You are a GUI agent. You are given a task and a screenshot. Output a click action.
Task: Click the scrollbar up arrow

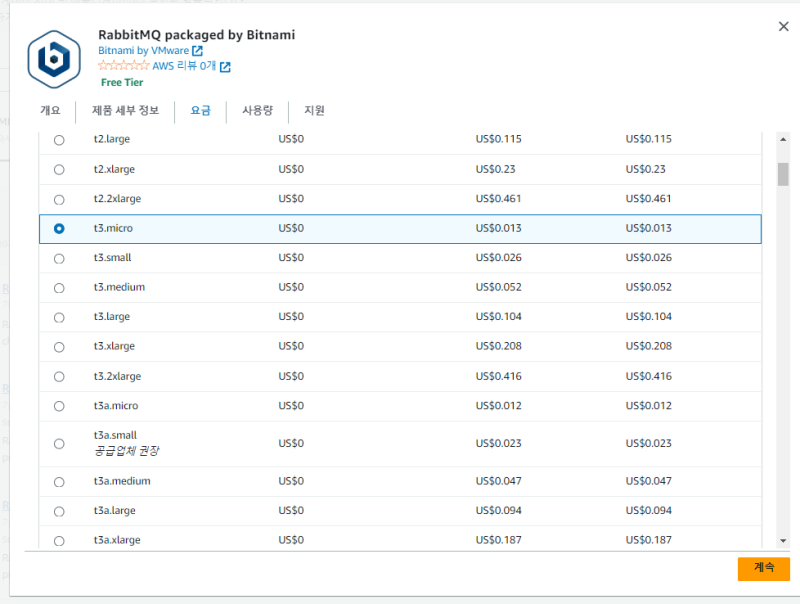click(783, 139)
